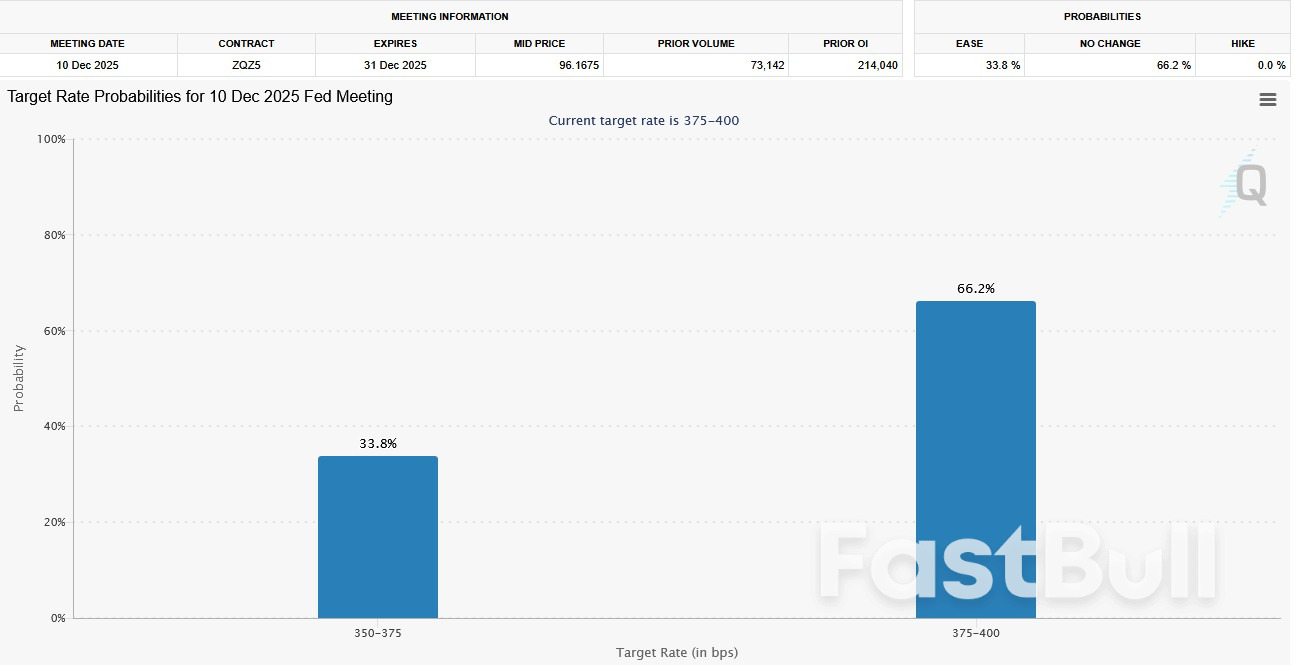Click the CONTRACT column header

pos(246,43)
